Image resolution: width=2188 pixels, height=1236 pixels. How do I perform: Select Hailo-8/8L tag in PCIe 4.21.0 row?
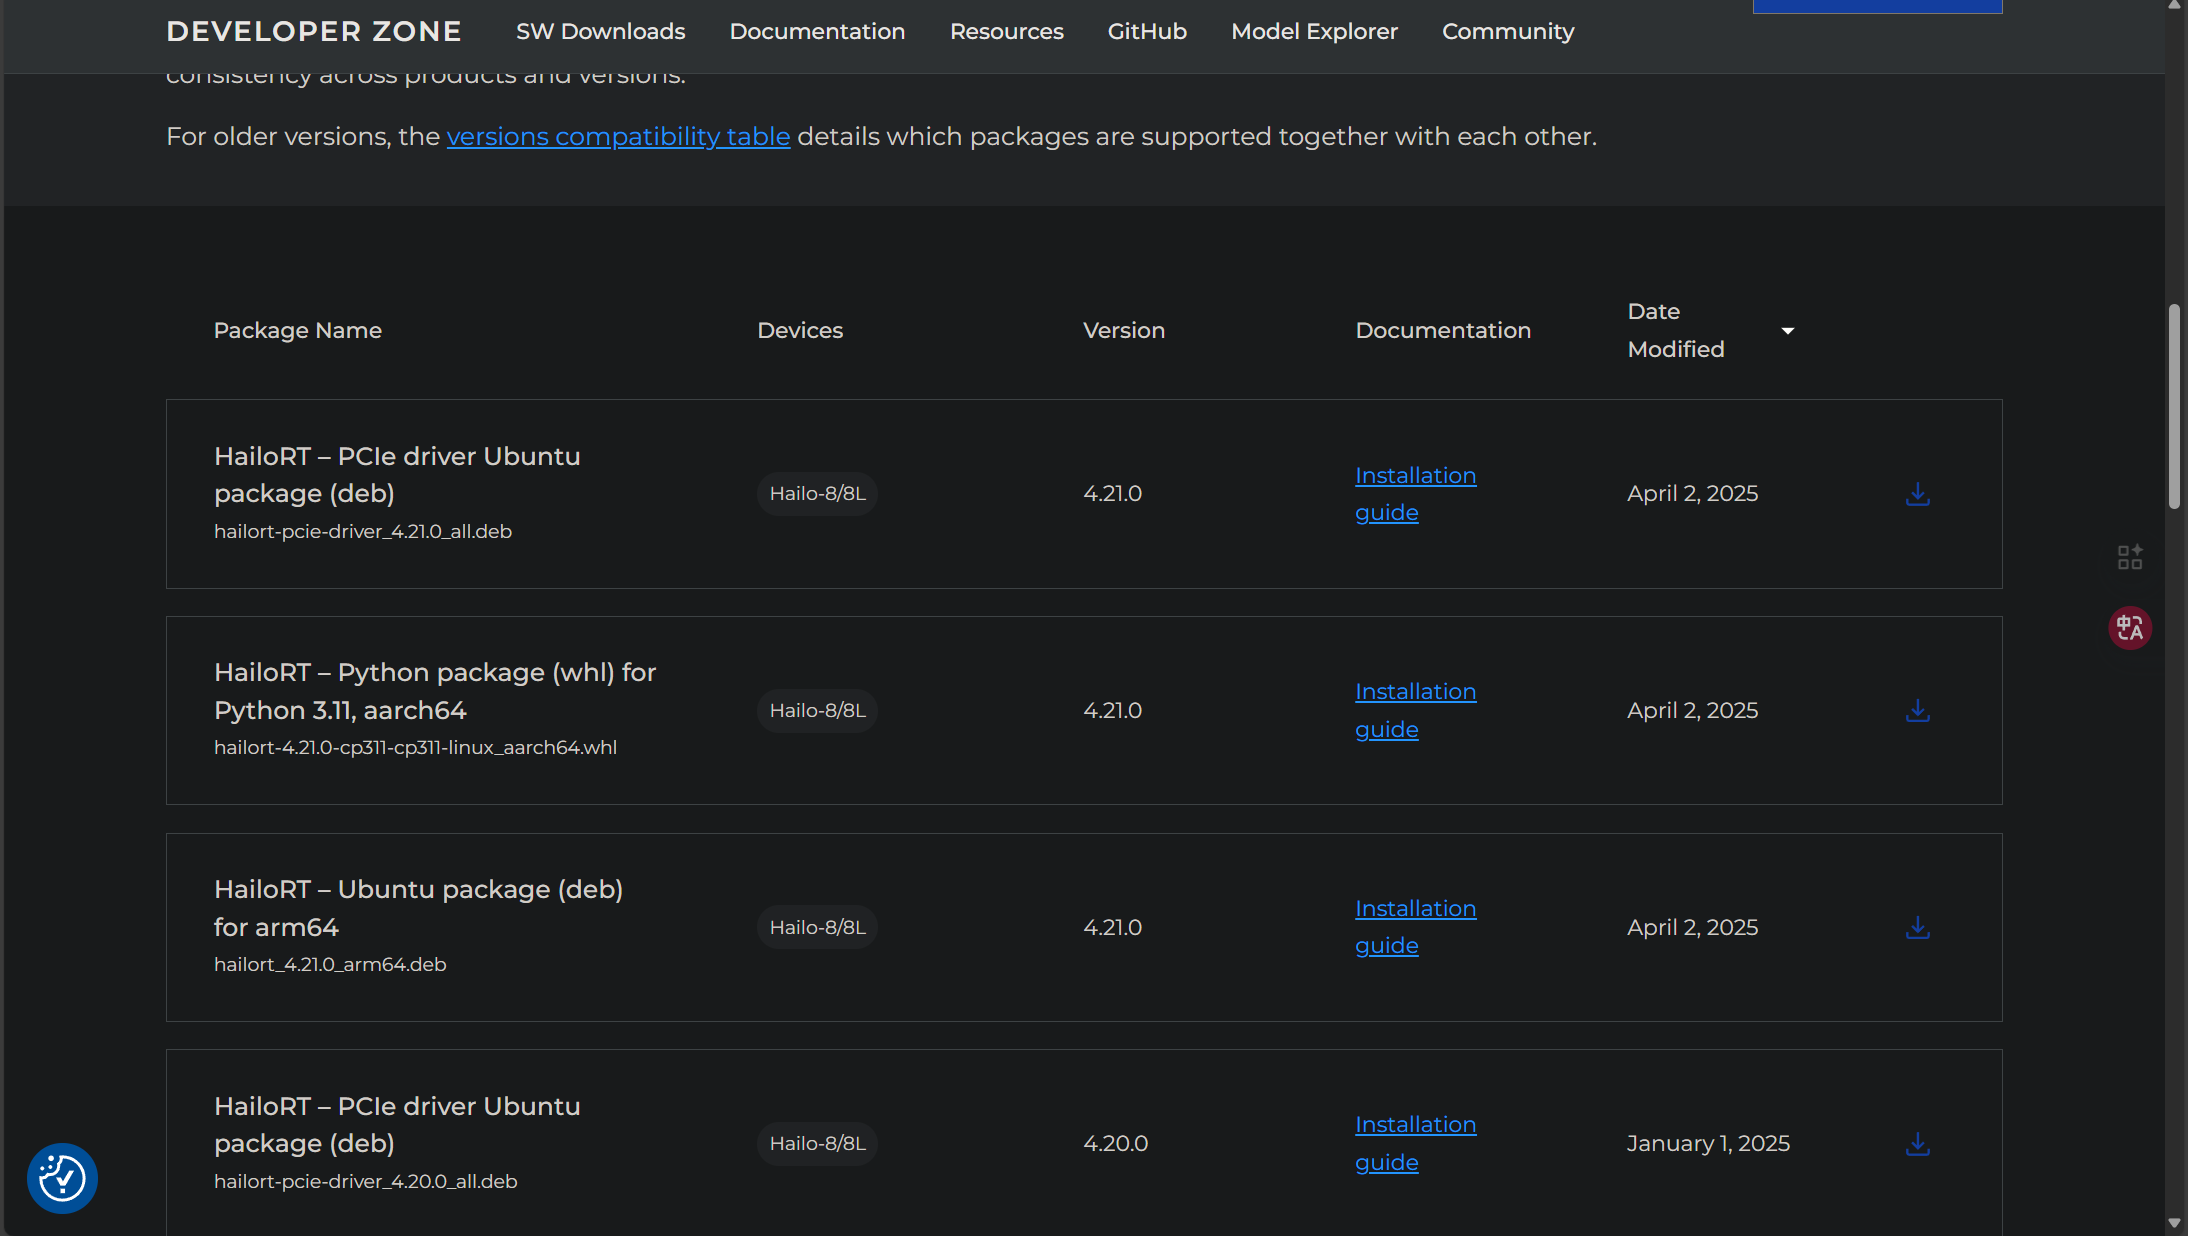pos(817,494)
